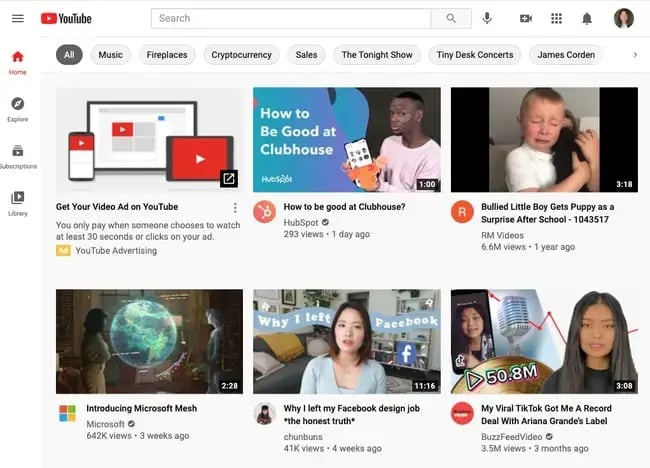Go to Explore in the sidebar
This screenshot has width=650, height=468.
[x=18, y=109]
